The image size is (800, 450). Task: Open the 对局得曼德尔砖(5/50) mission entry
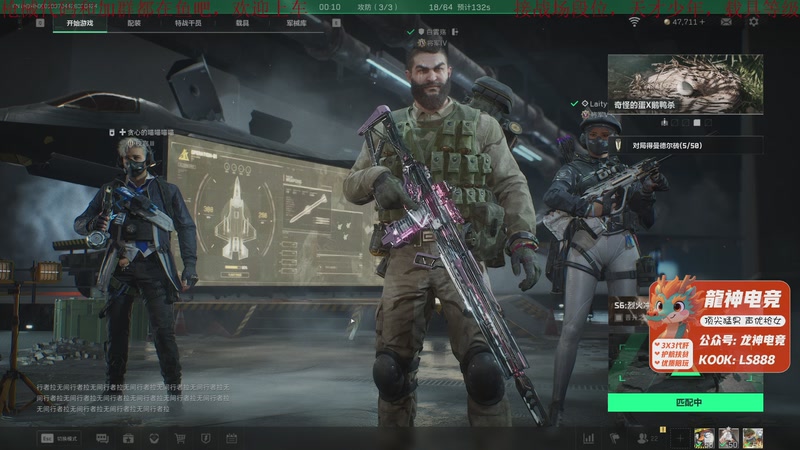(x=685, y=145)
